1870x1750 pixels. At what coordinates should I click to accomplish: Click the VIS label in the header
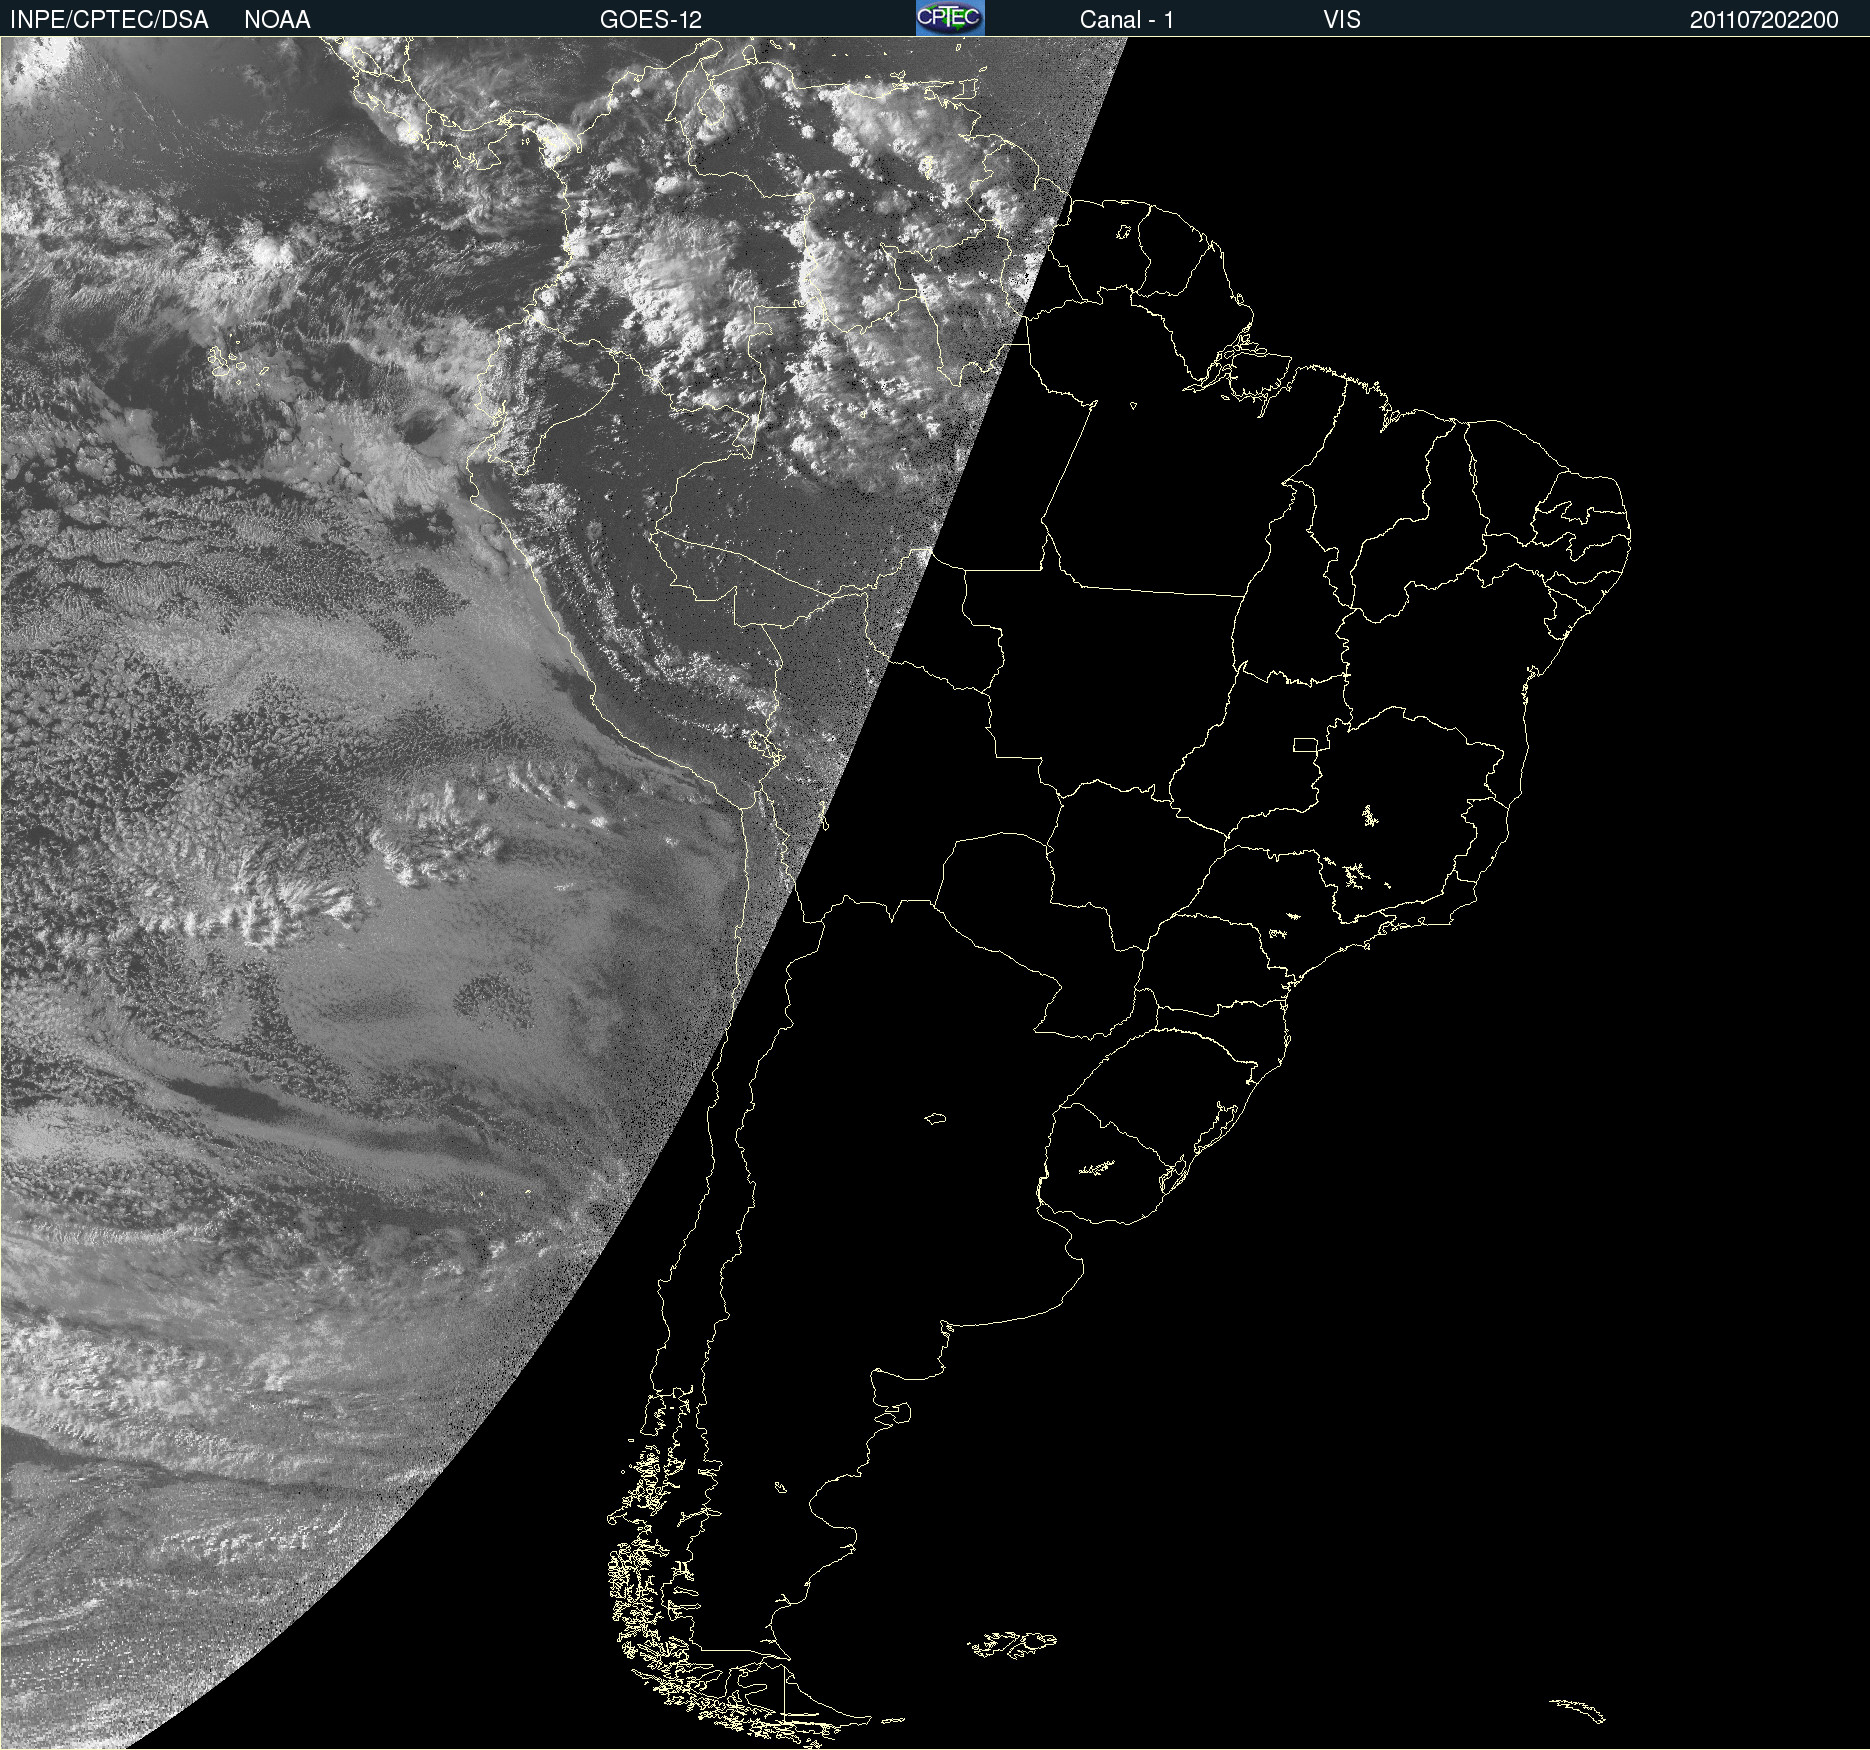1342,20
